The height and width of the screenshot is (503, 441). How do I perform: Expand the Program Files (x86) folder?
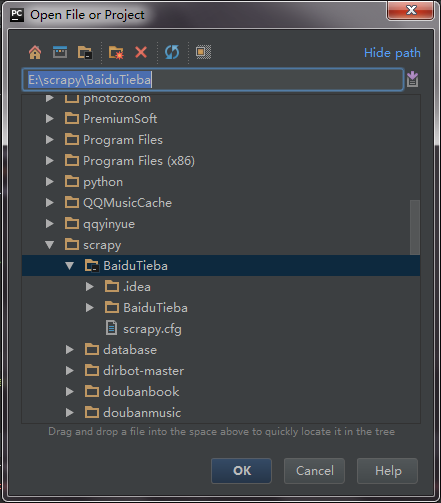(x=50, y=160)
